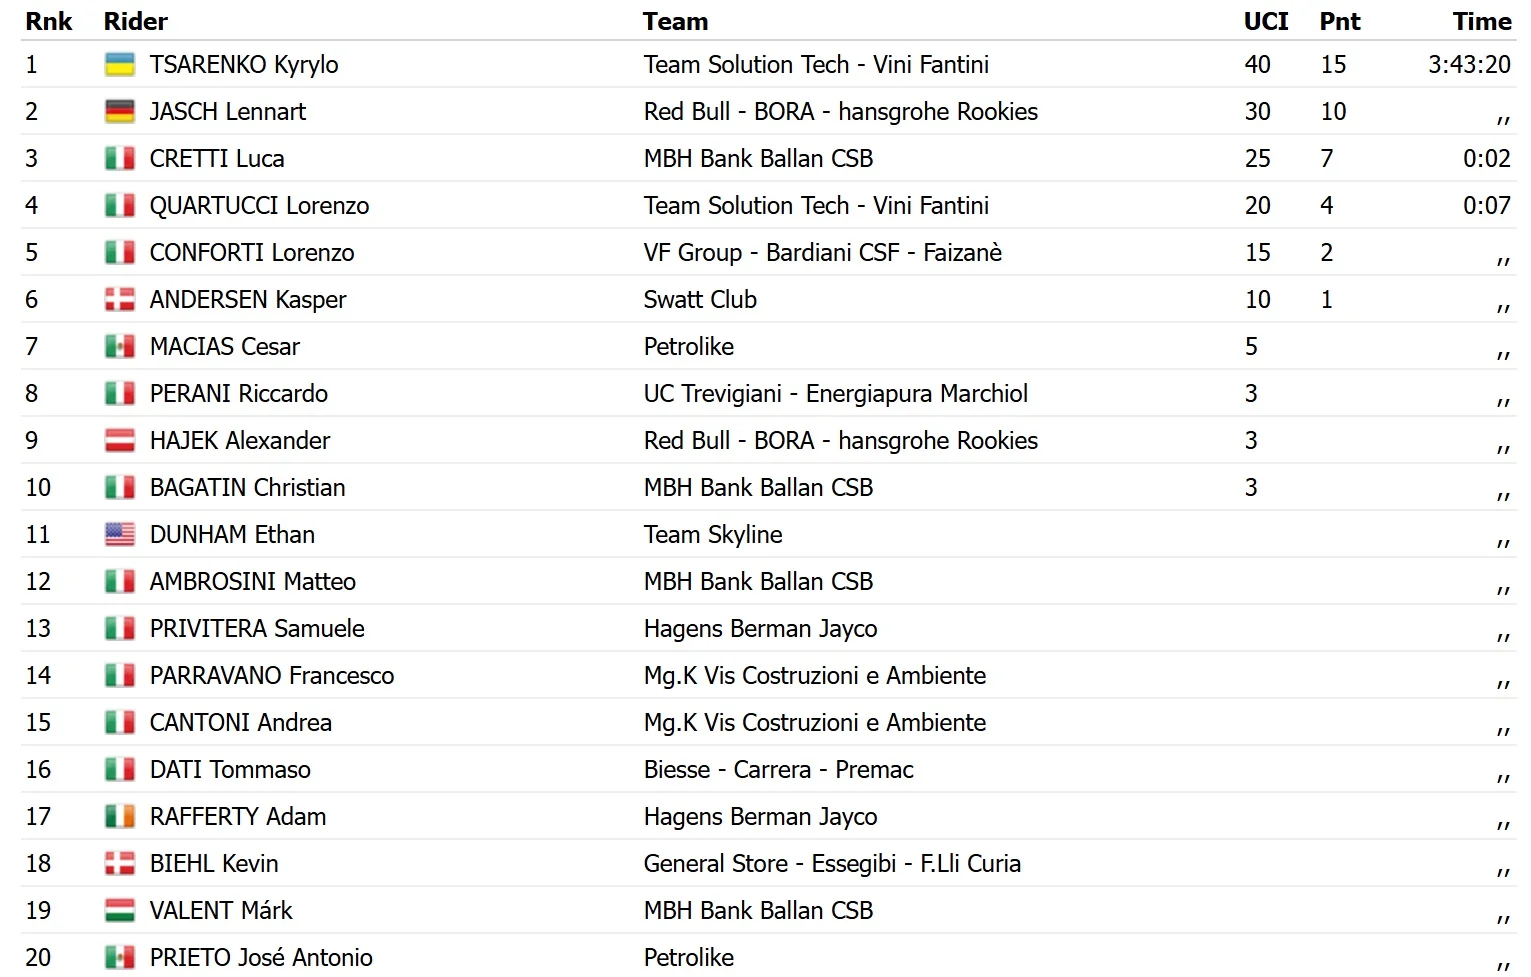The width and height of the screenshot is (1531, 977).
Task: Click the Time column header
Action: [1481, 21]
